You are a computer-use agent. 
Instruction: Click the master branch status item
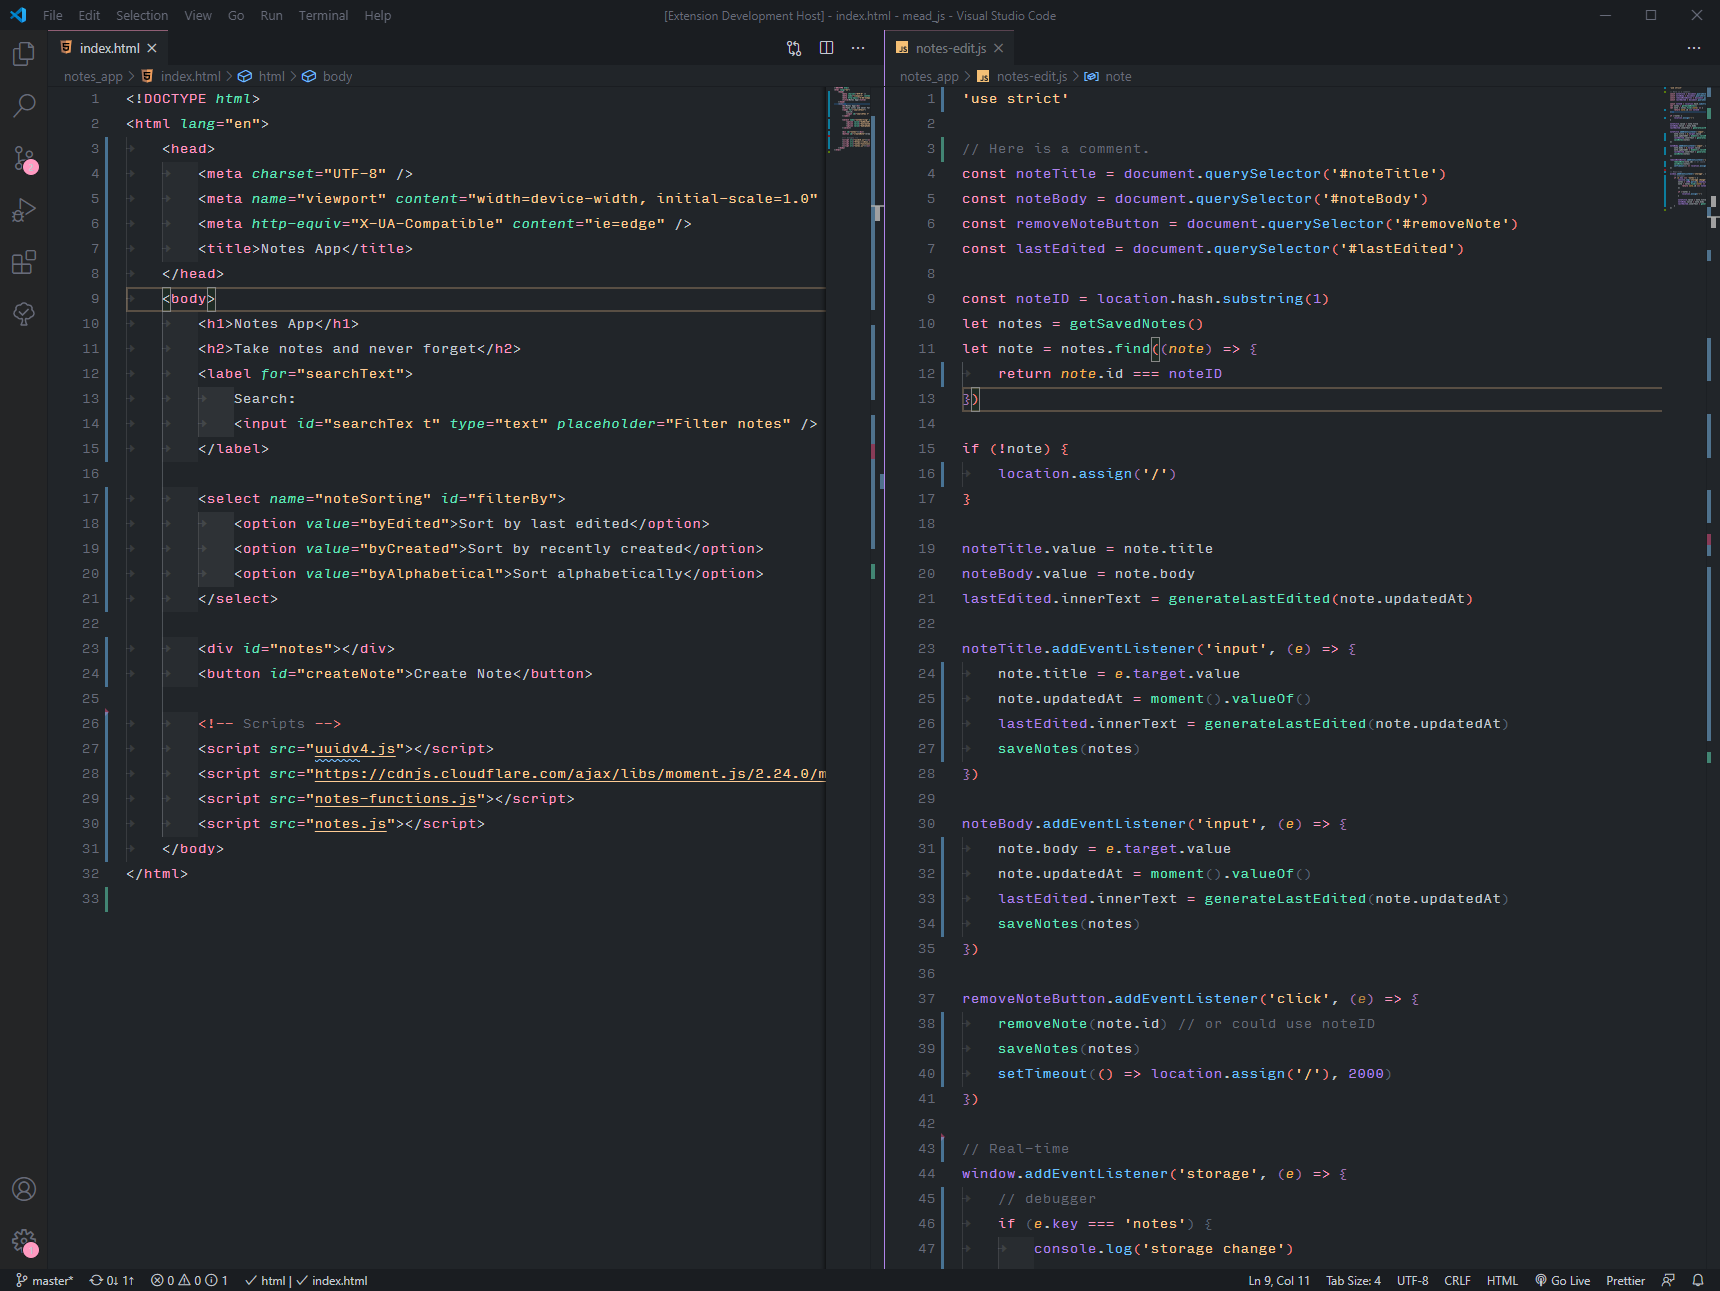point(45,1280)
